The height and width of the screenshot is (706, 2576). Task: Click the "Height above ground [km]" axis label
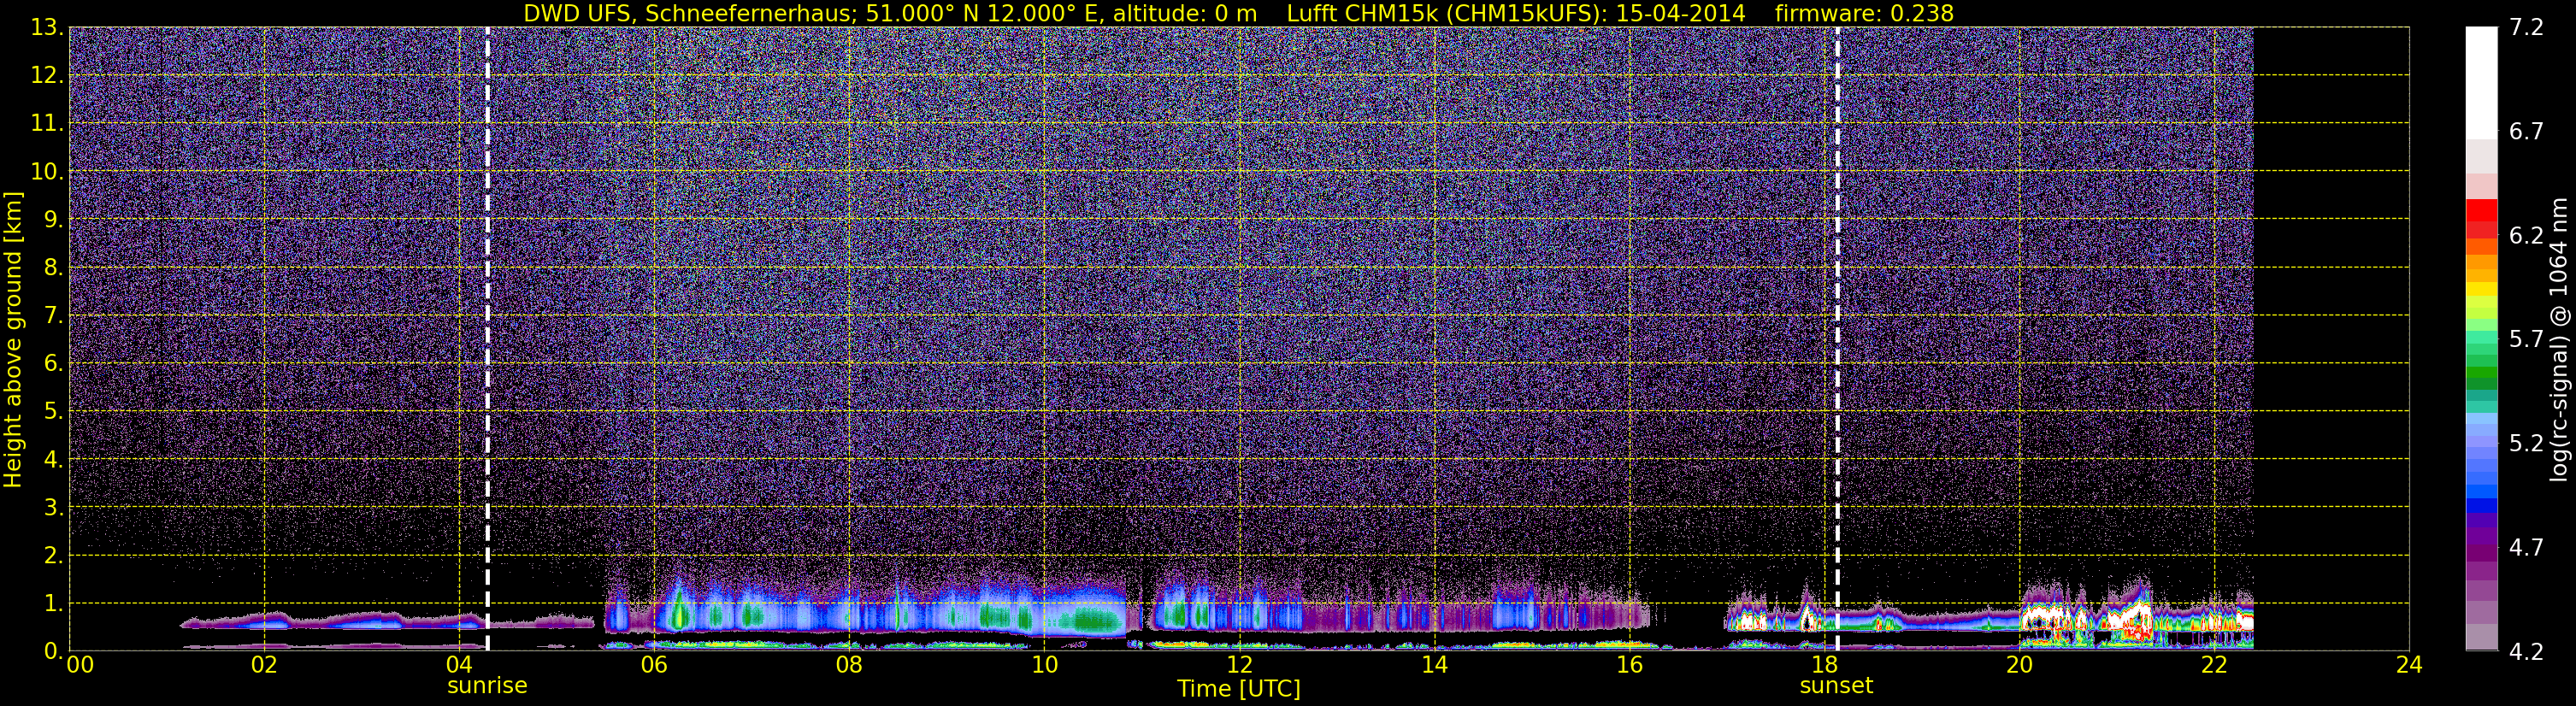pos(13,339)
